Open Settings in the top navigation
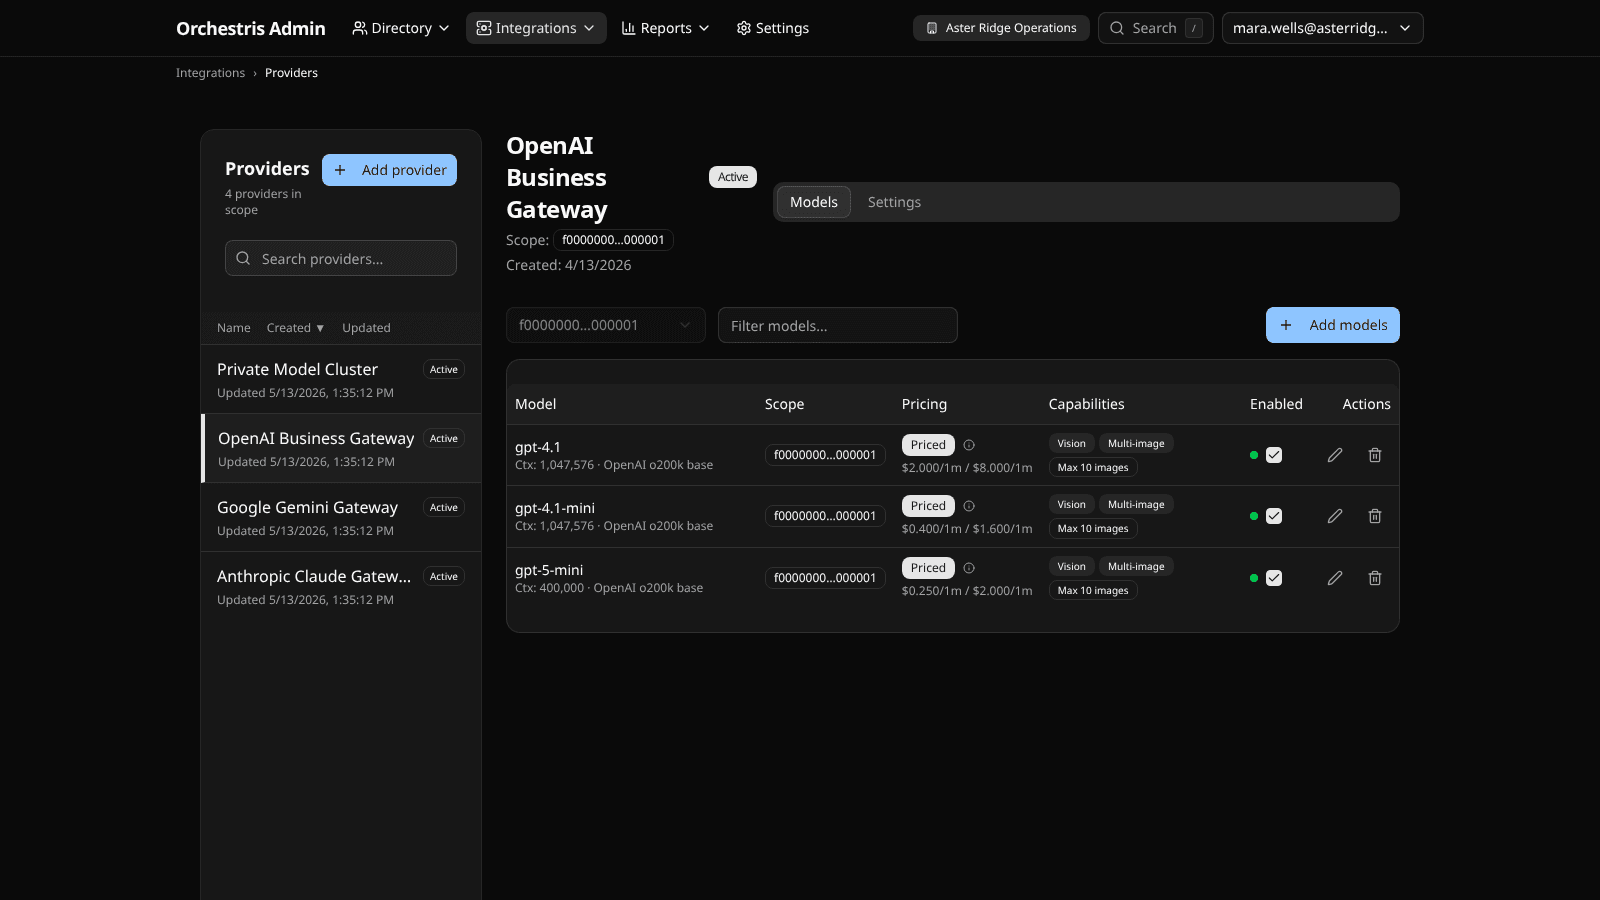 pyautogui.click(x=773, y=28)
